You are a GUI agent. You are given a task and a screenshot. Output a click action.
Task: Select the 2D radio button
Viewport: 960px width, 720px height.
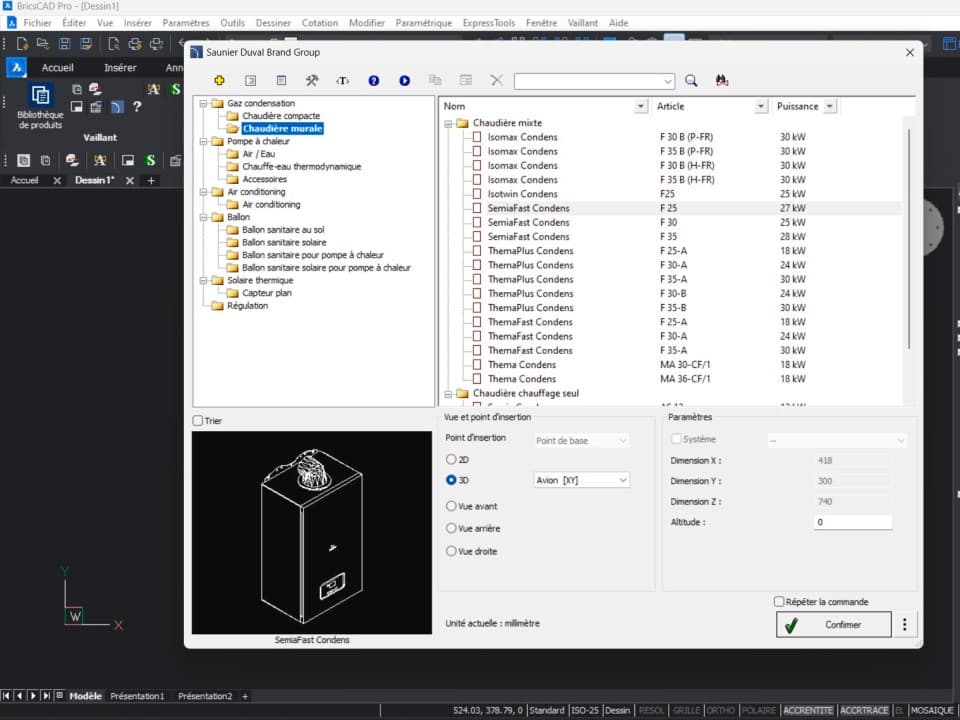pyautogui.click(x=452, y=459)
